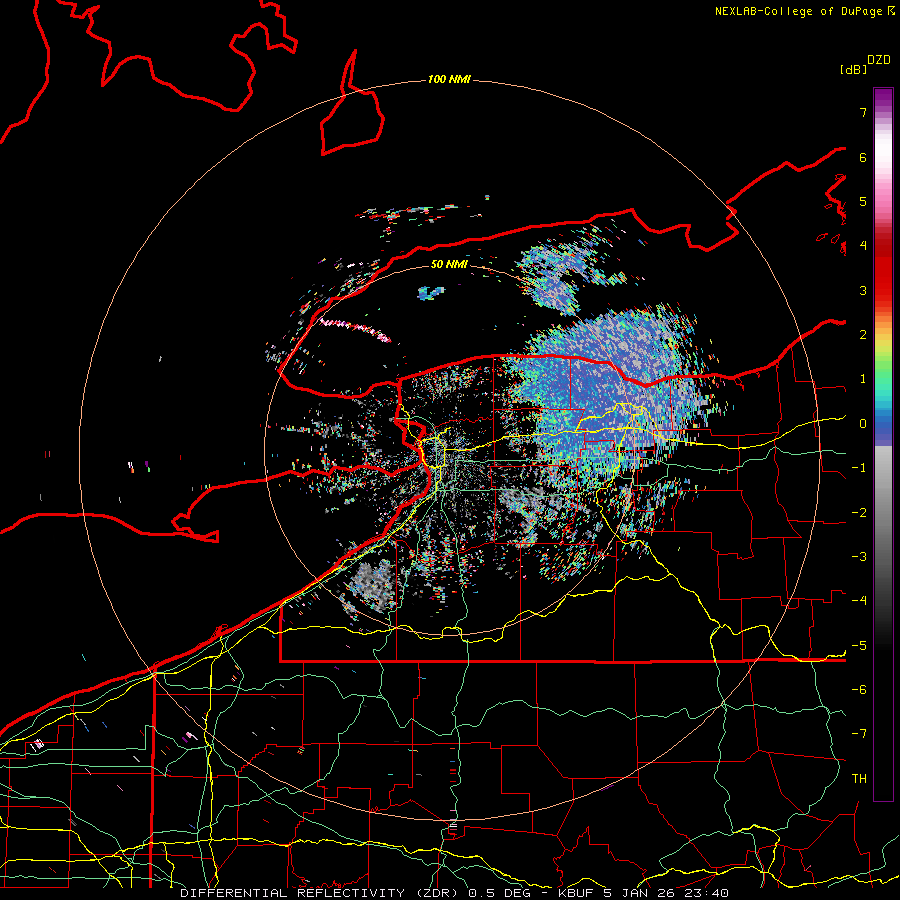Click the 5 JAN 26 scan date
The image size is (900, 900).
pyautogui.click(x=641, y=893)
